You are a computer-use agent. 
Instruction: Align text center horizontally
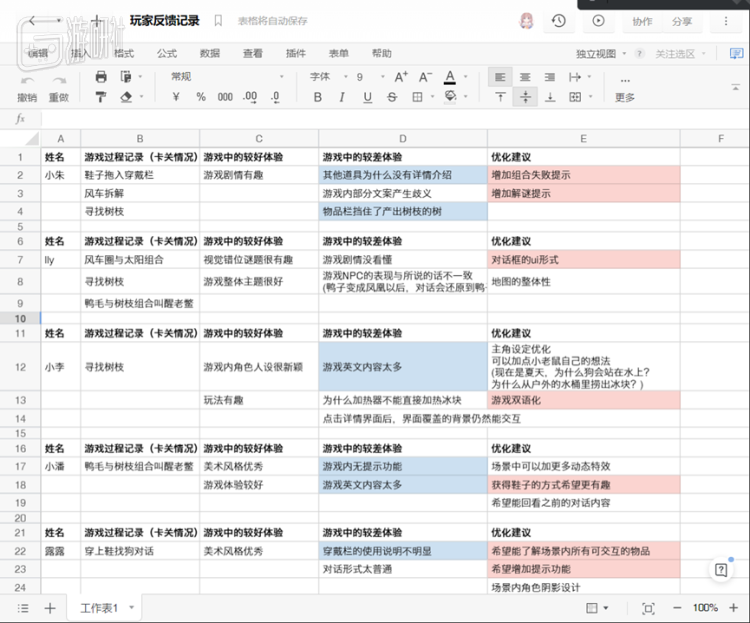click(x=525, y=77)
